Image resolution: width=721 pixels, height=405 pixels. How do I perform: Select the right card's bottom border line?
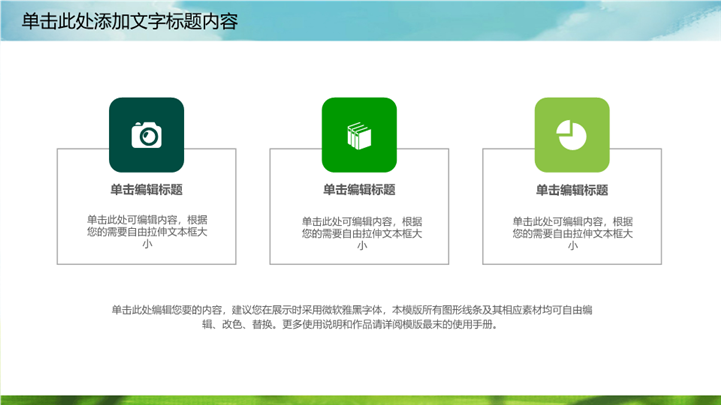pyautogui.click(x=572, y=264)
